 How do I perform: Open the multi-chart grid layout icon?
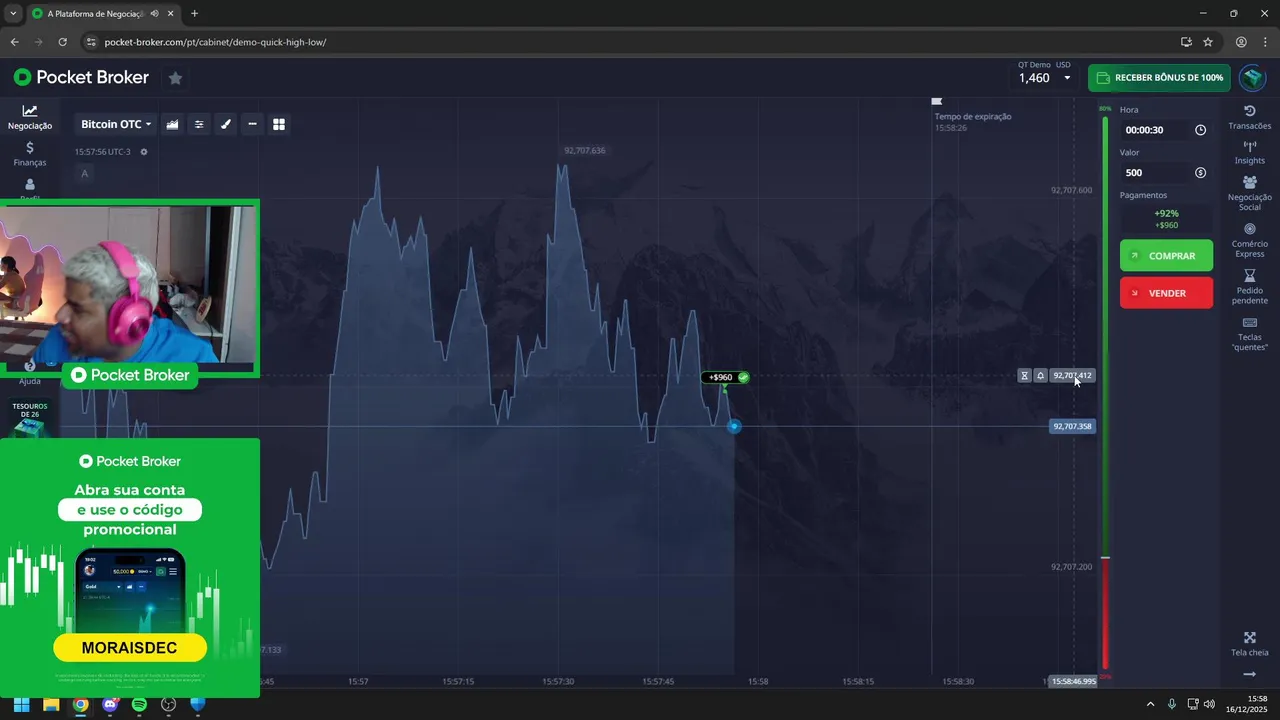tap(279, 124)
